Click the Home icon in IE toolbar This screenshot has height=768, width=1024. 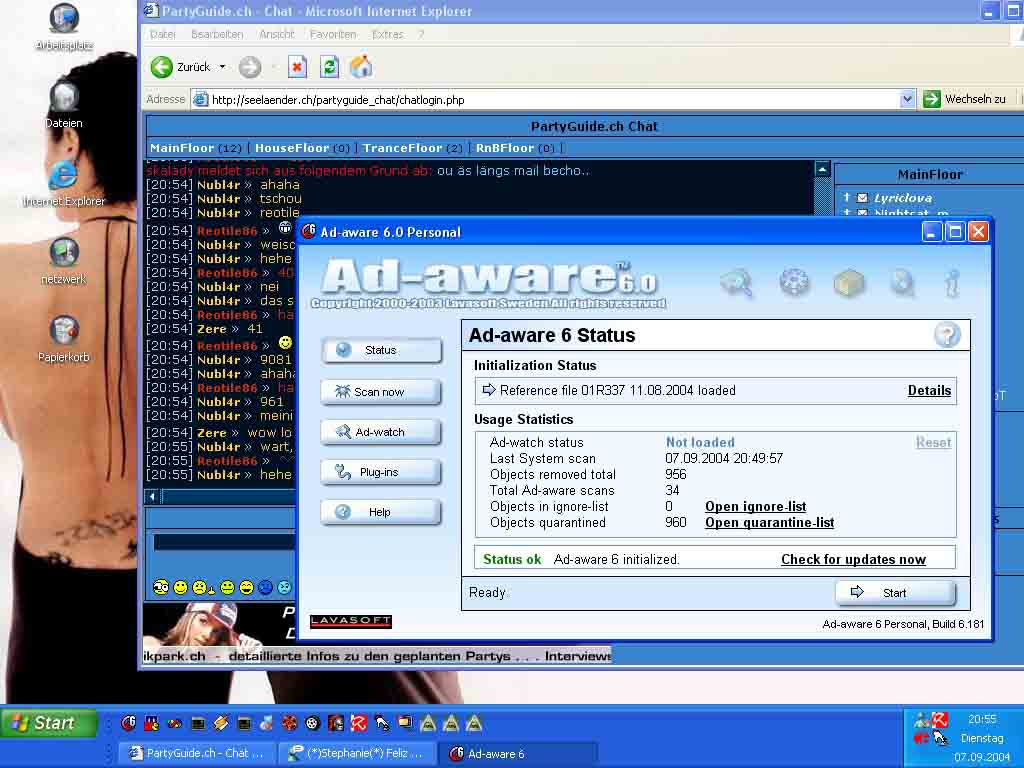point(361,67)
